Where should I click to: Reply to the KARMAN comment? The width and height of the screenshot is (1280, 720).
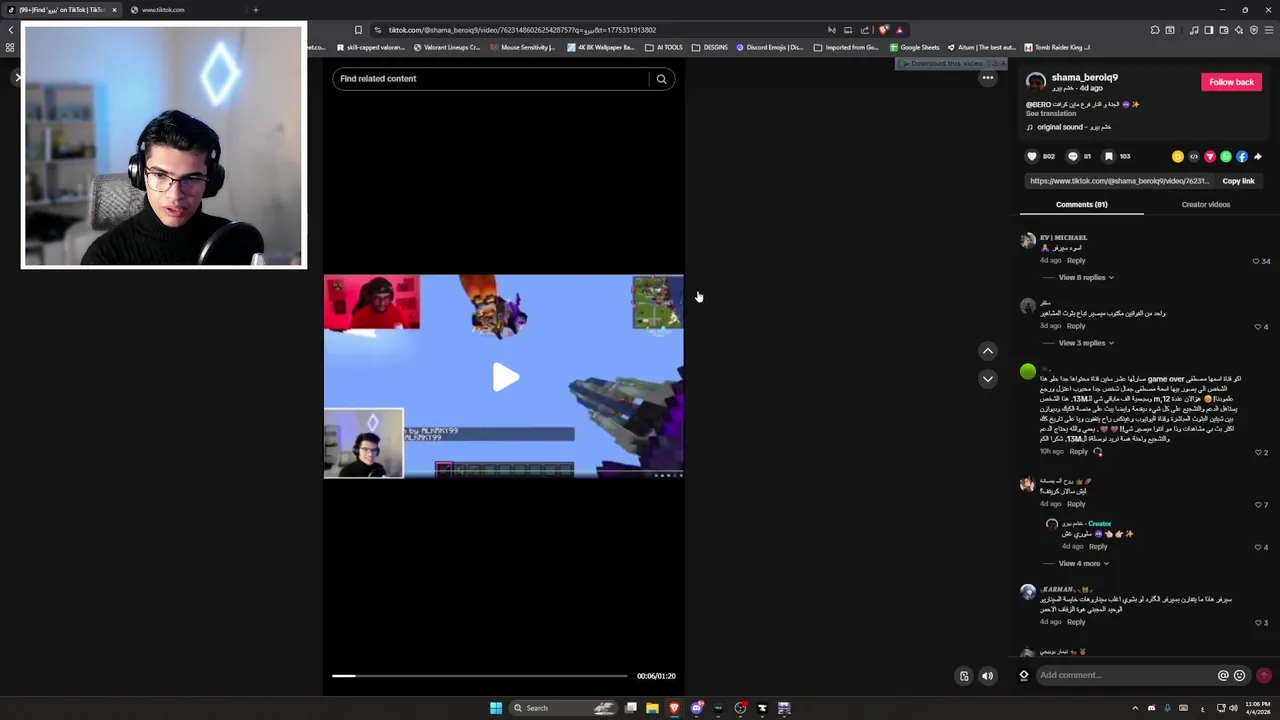pyautogui.click(x=1076, y=622)
